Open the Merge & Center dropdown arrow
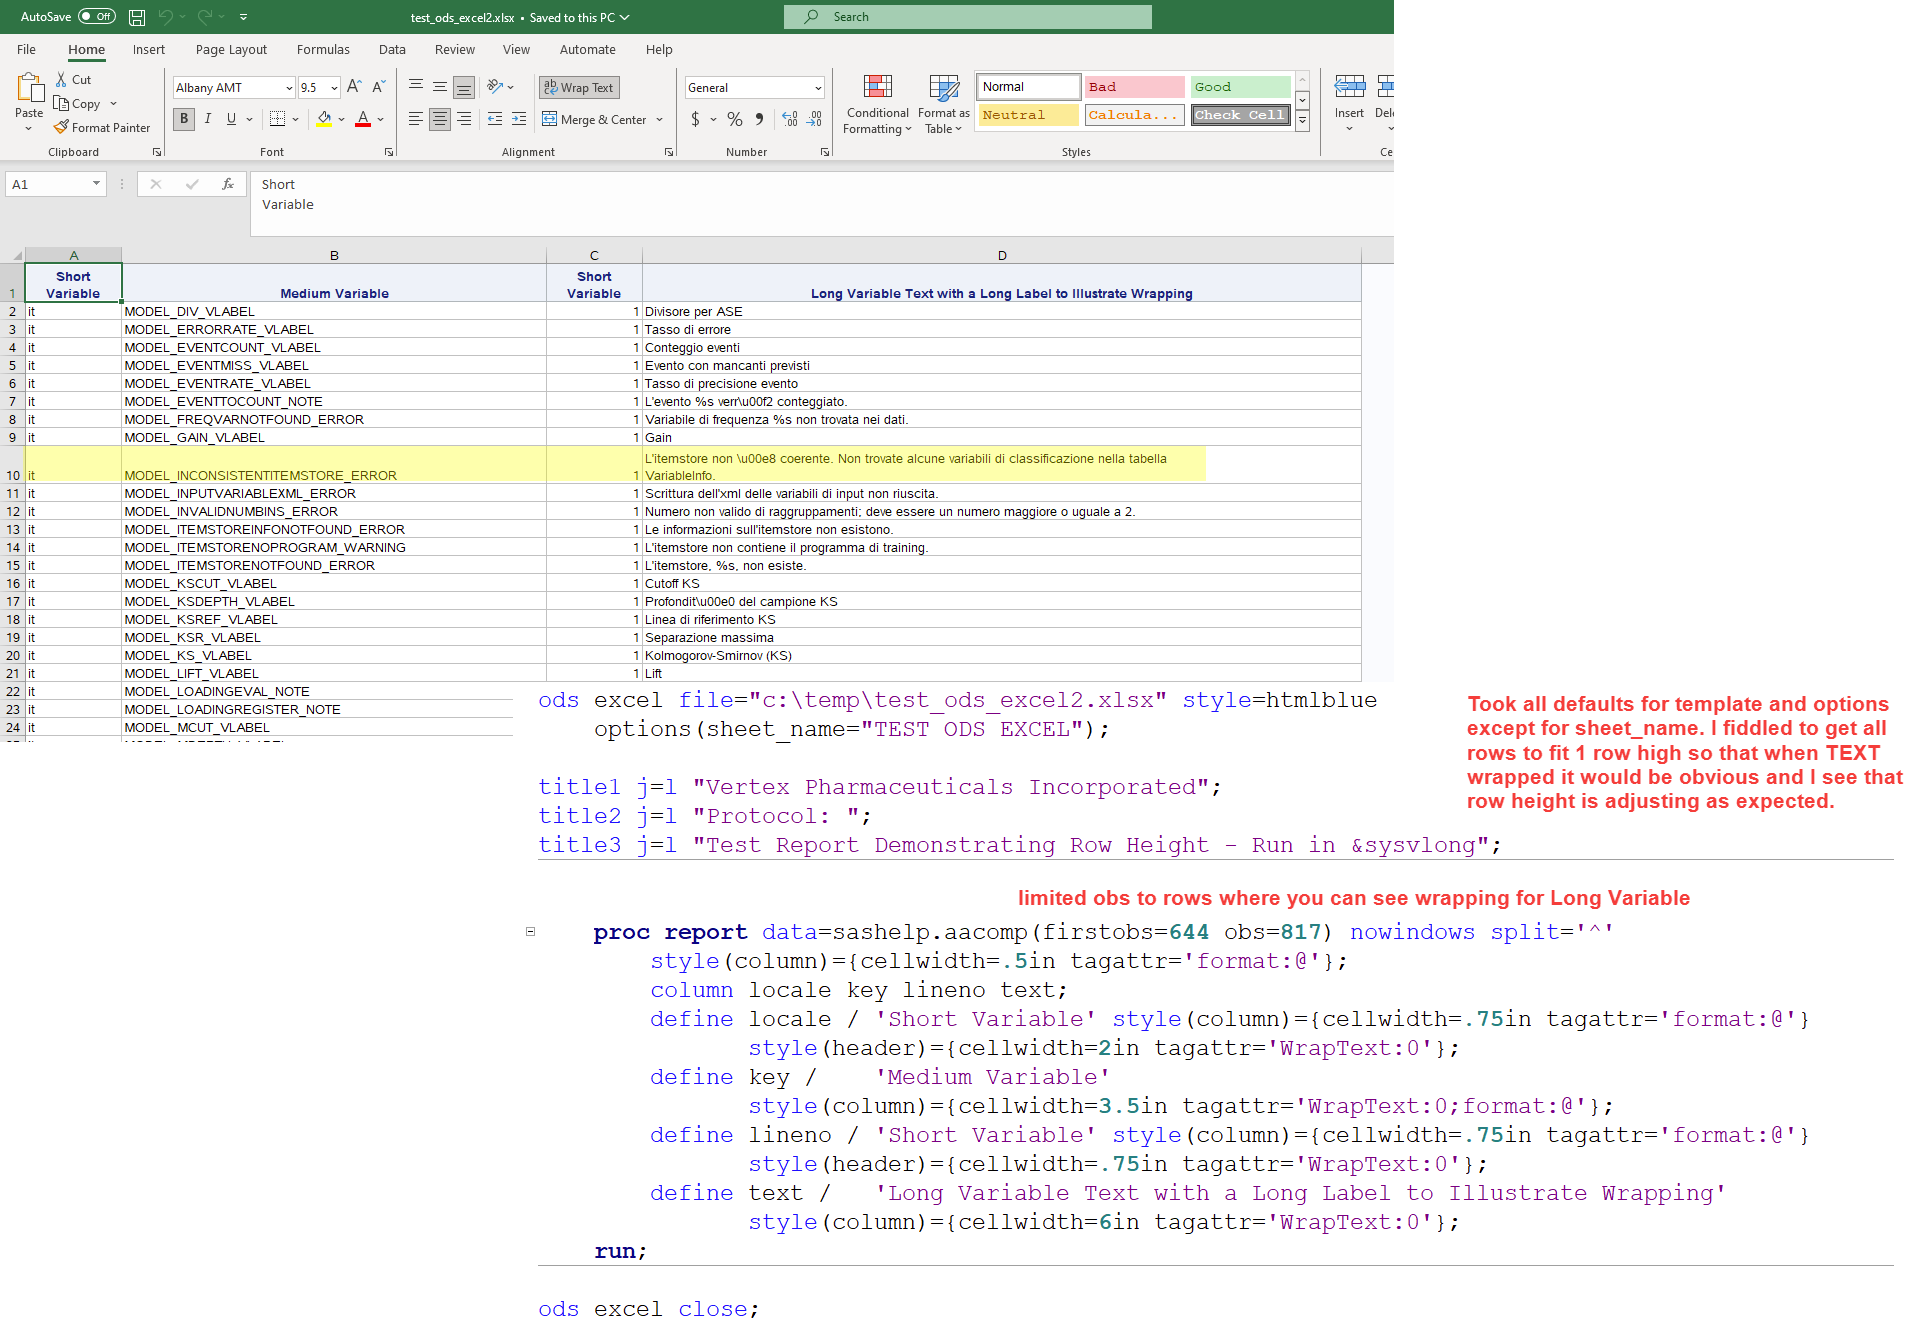Viewport: 1932px width, 1329px height. [x=660, y=120]
